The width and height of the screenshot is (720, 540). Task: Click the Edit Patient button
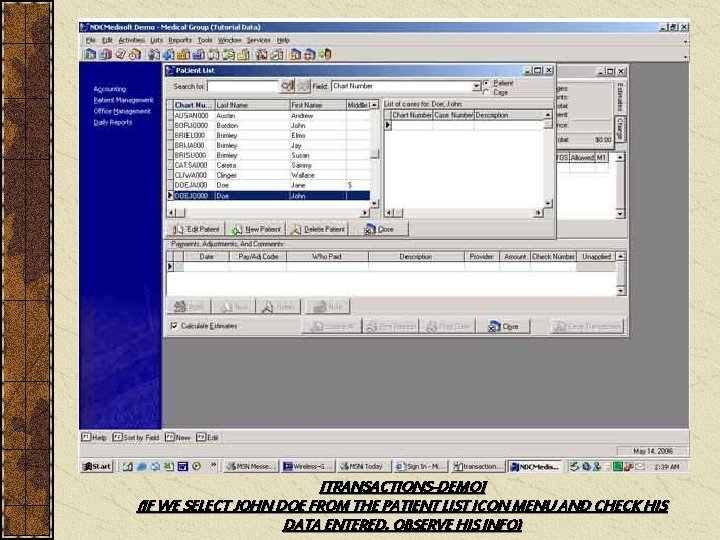tap(196, 229)
